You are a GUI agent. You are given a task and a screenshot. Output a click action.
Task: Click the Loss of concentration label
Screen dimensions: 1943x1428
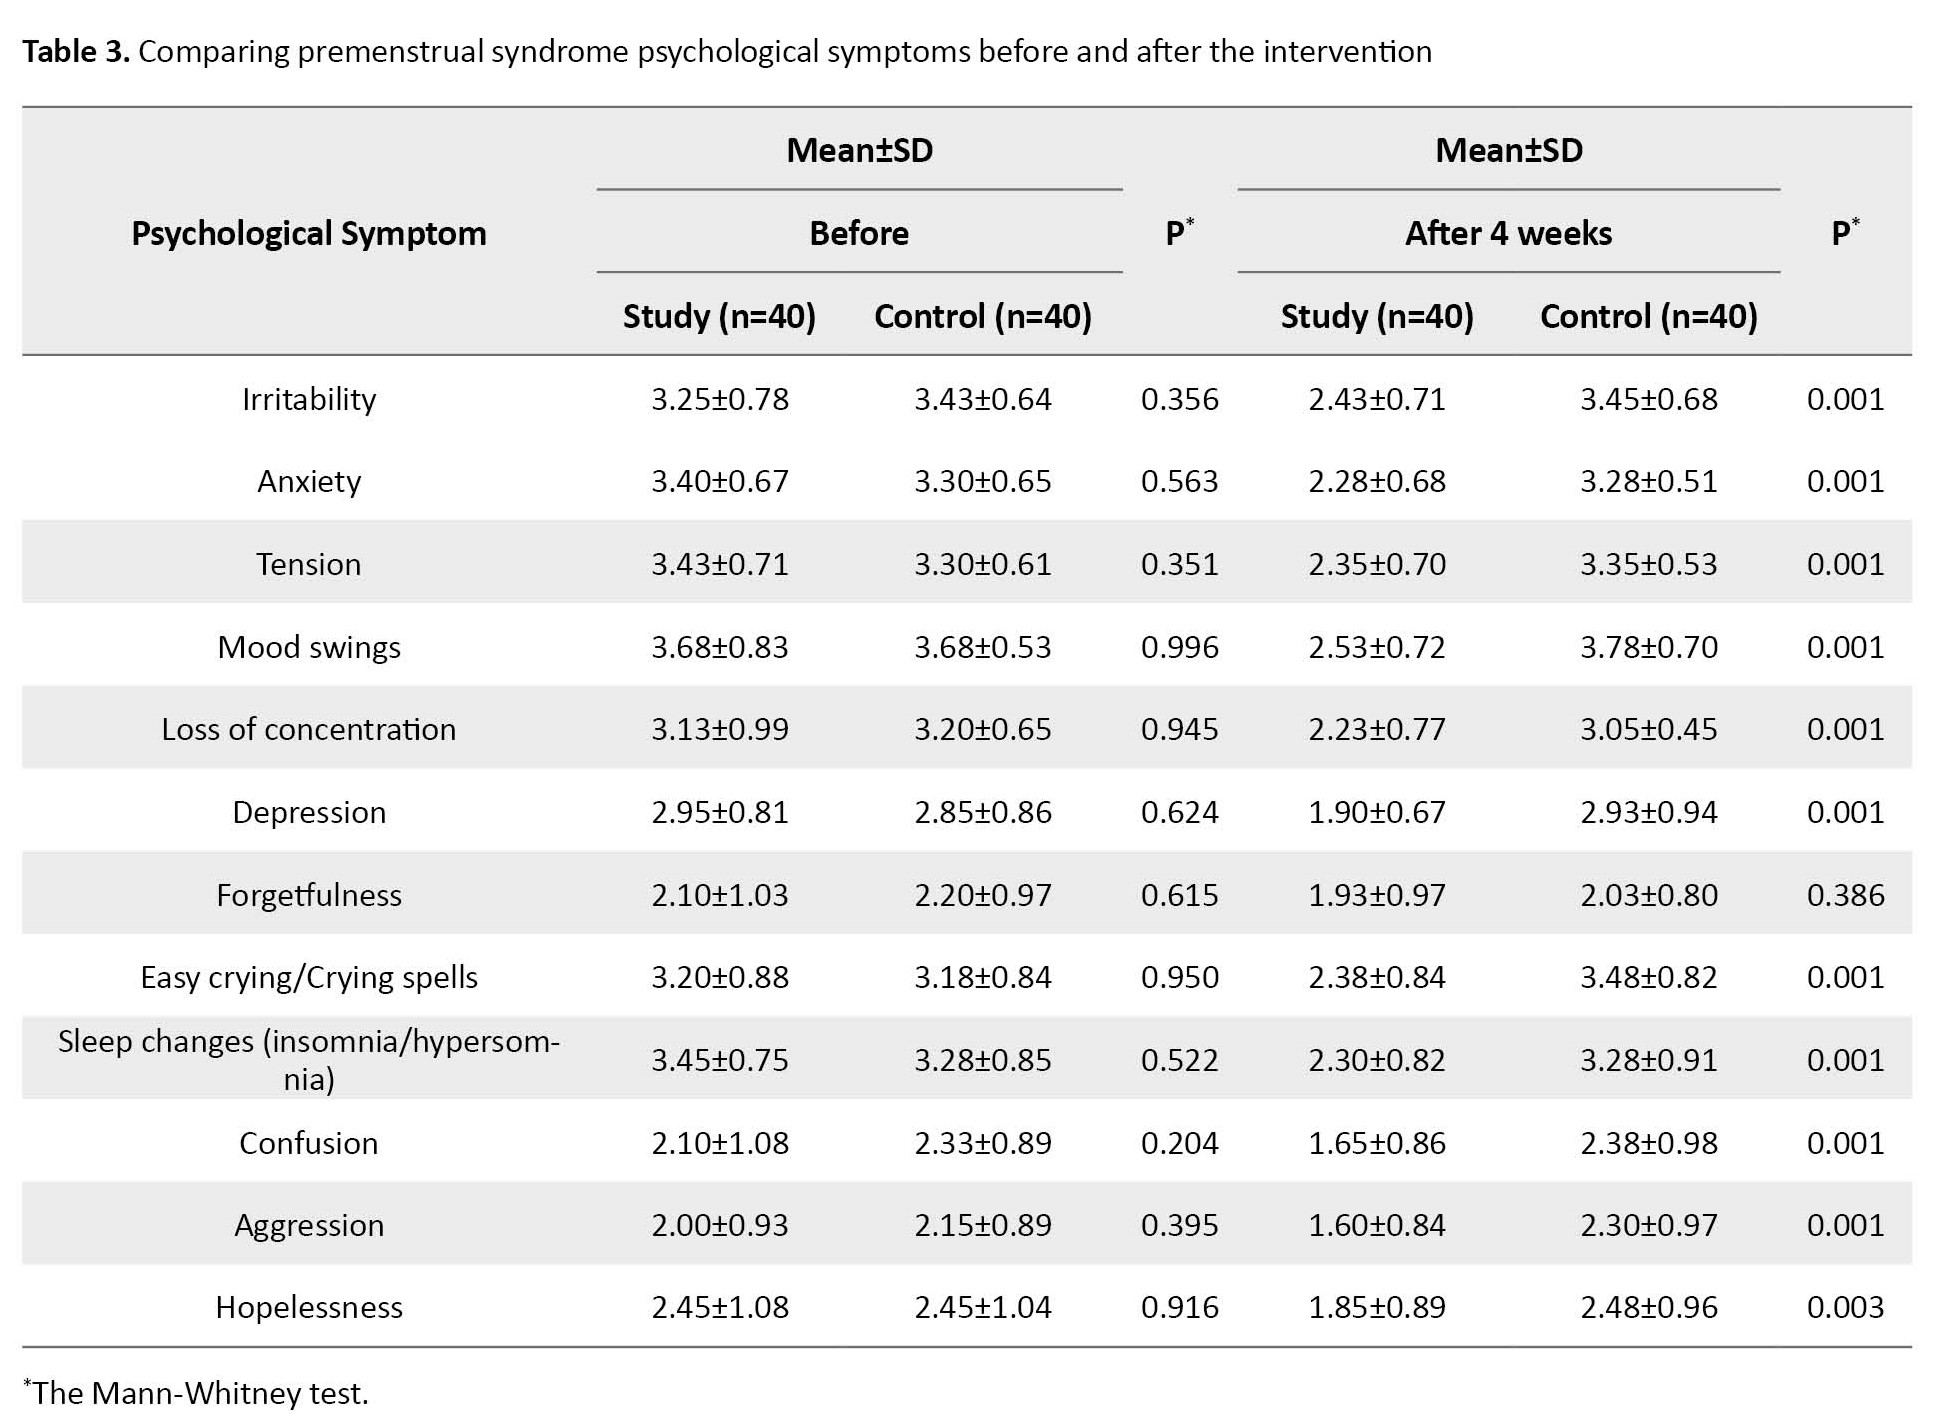point(309,729)
